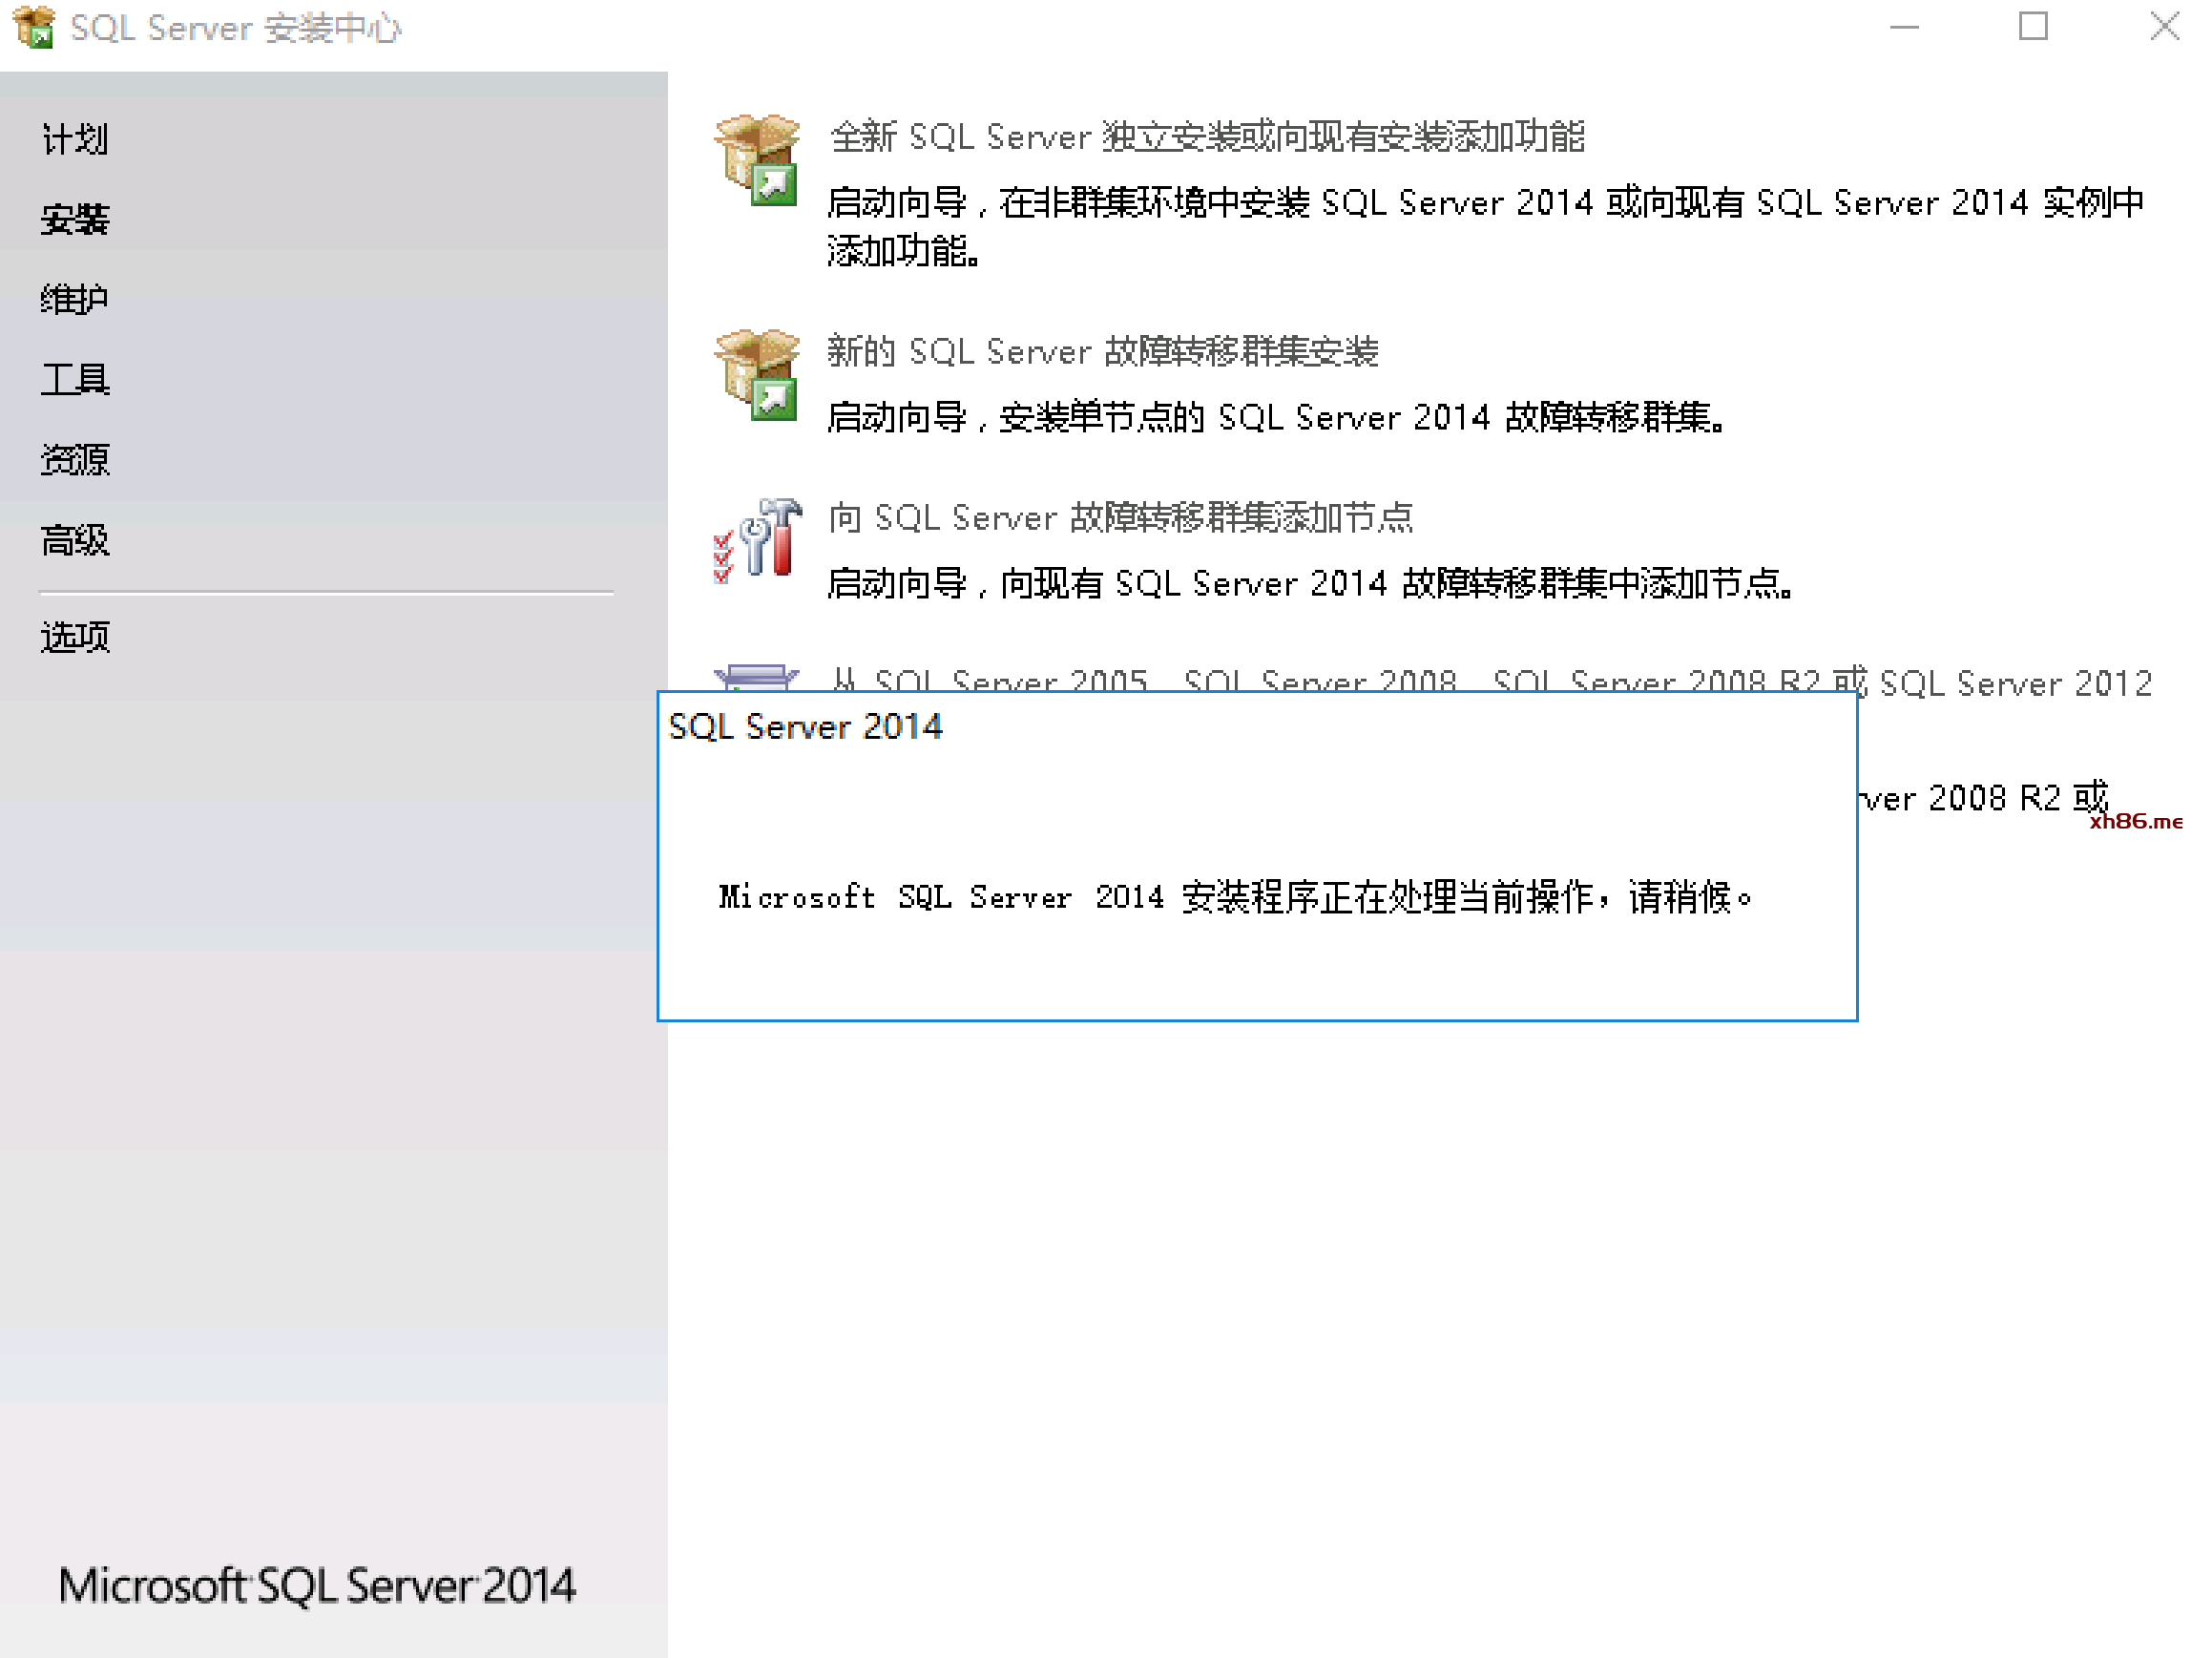The width and height of the screenshot is (2212, 1658).
Task: Click the failover cluster installation box icon
Action: pyautogui.click(x=757, y=375)
